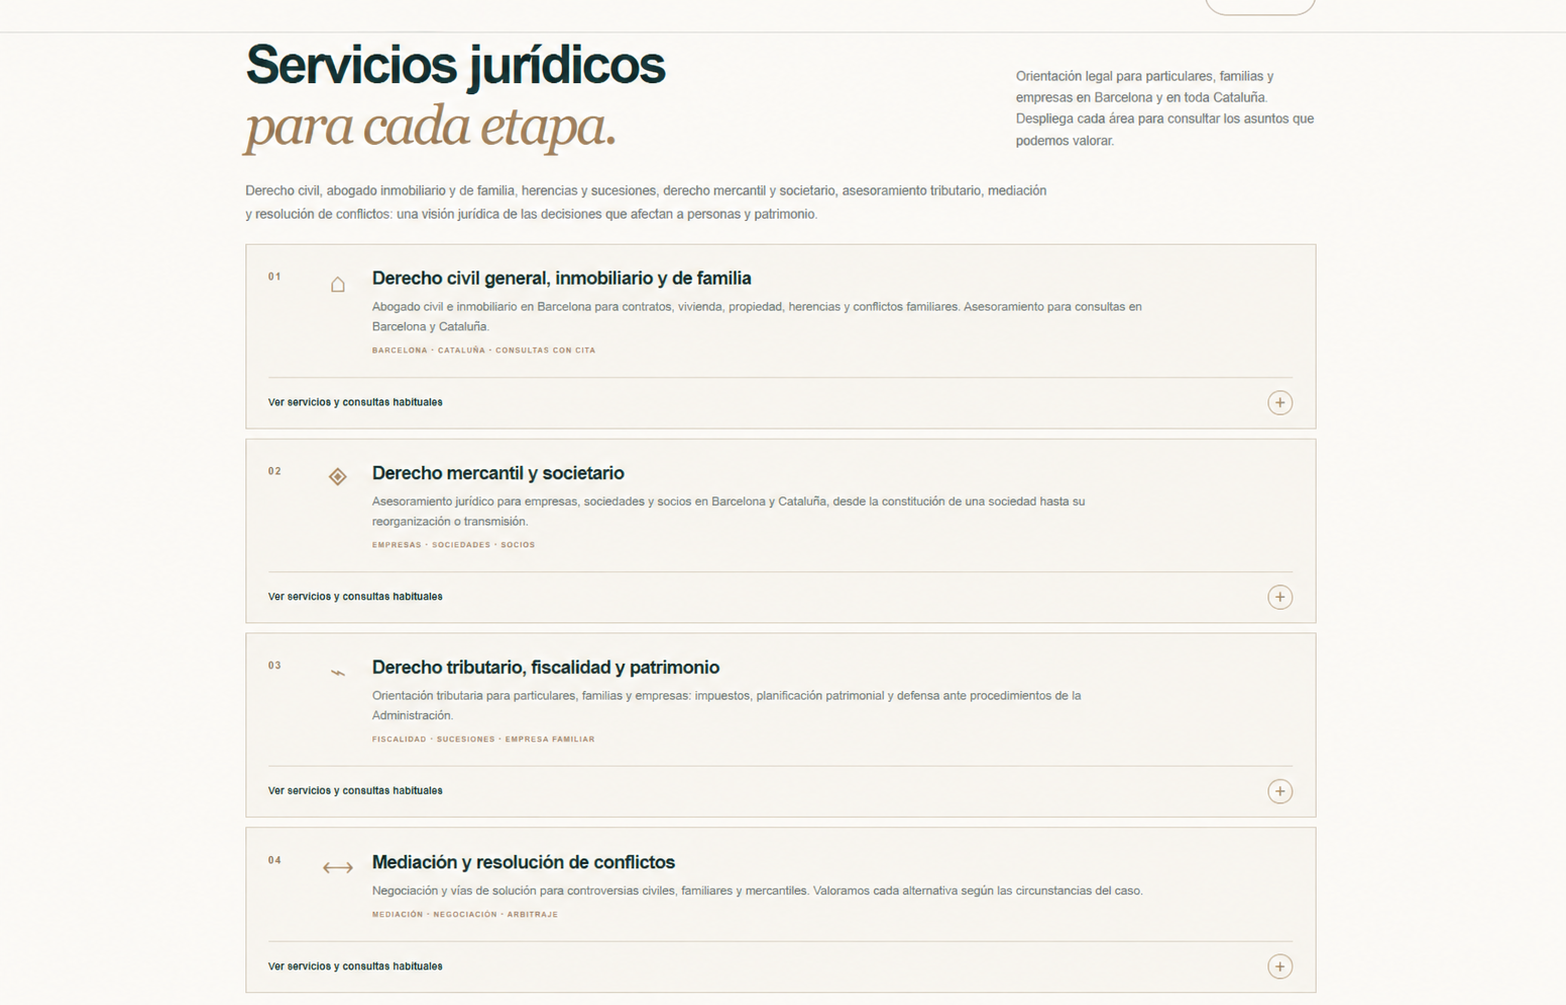Viewport: 1566px width, 1005px height.
Task: Click the number '02' label
Action: [x=275, y=471]
